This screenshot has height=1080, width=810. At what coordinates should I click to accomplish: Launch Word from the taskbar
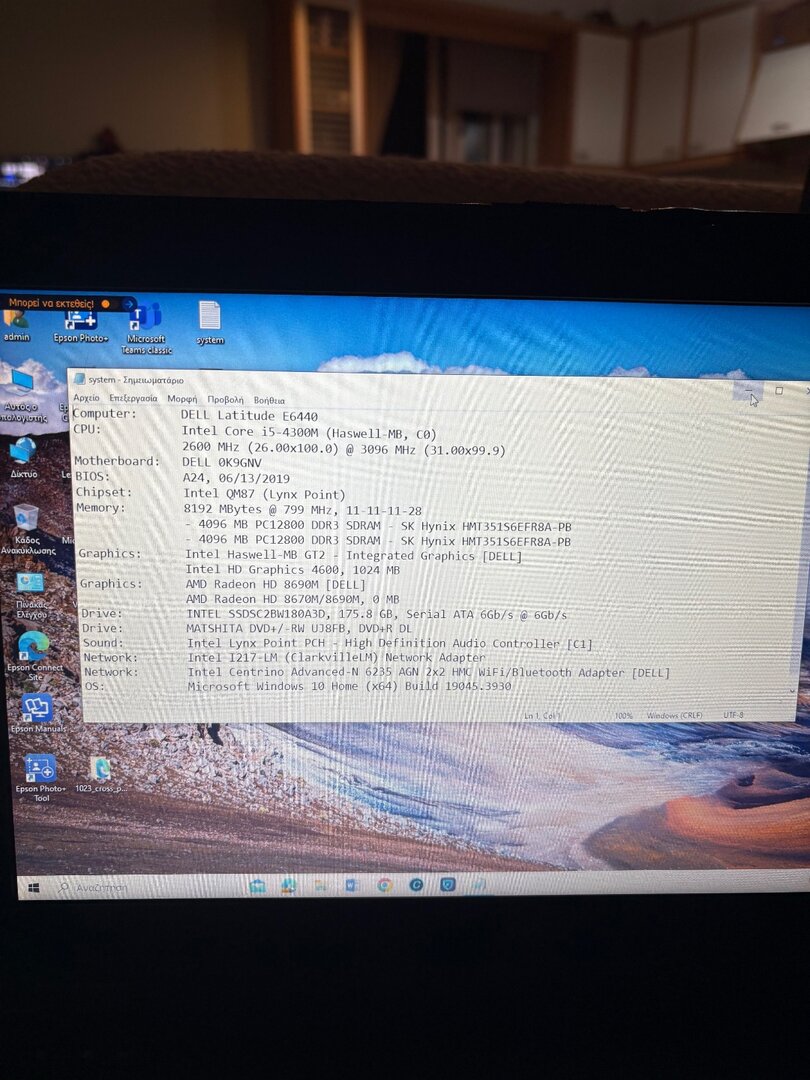(x=352, y=885)
